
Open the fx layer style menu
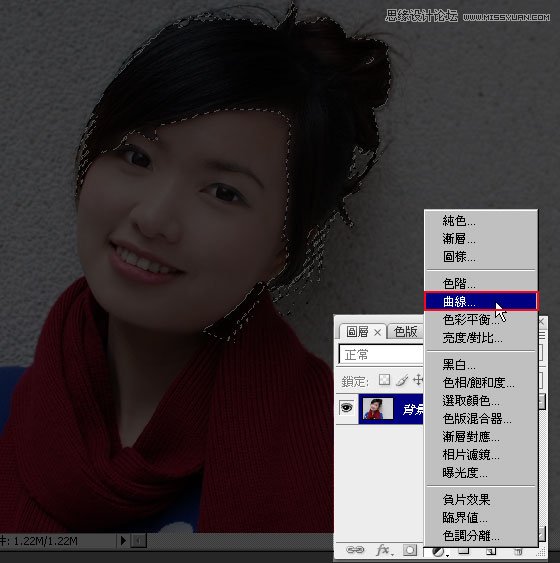[x=384, y=550]
